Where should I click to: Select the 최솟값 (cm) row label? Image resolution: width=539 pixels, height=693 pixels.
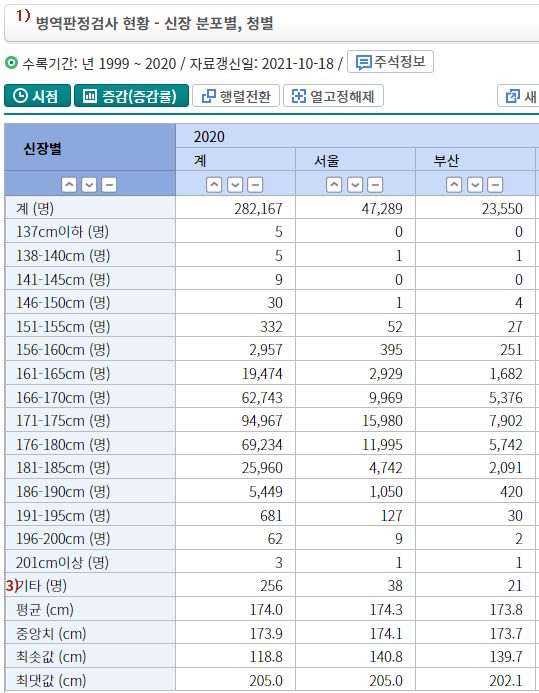[x=51, y=657]
